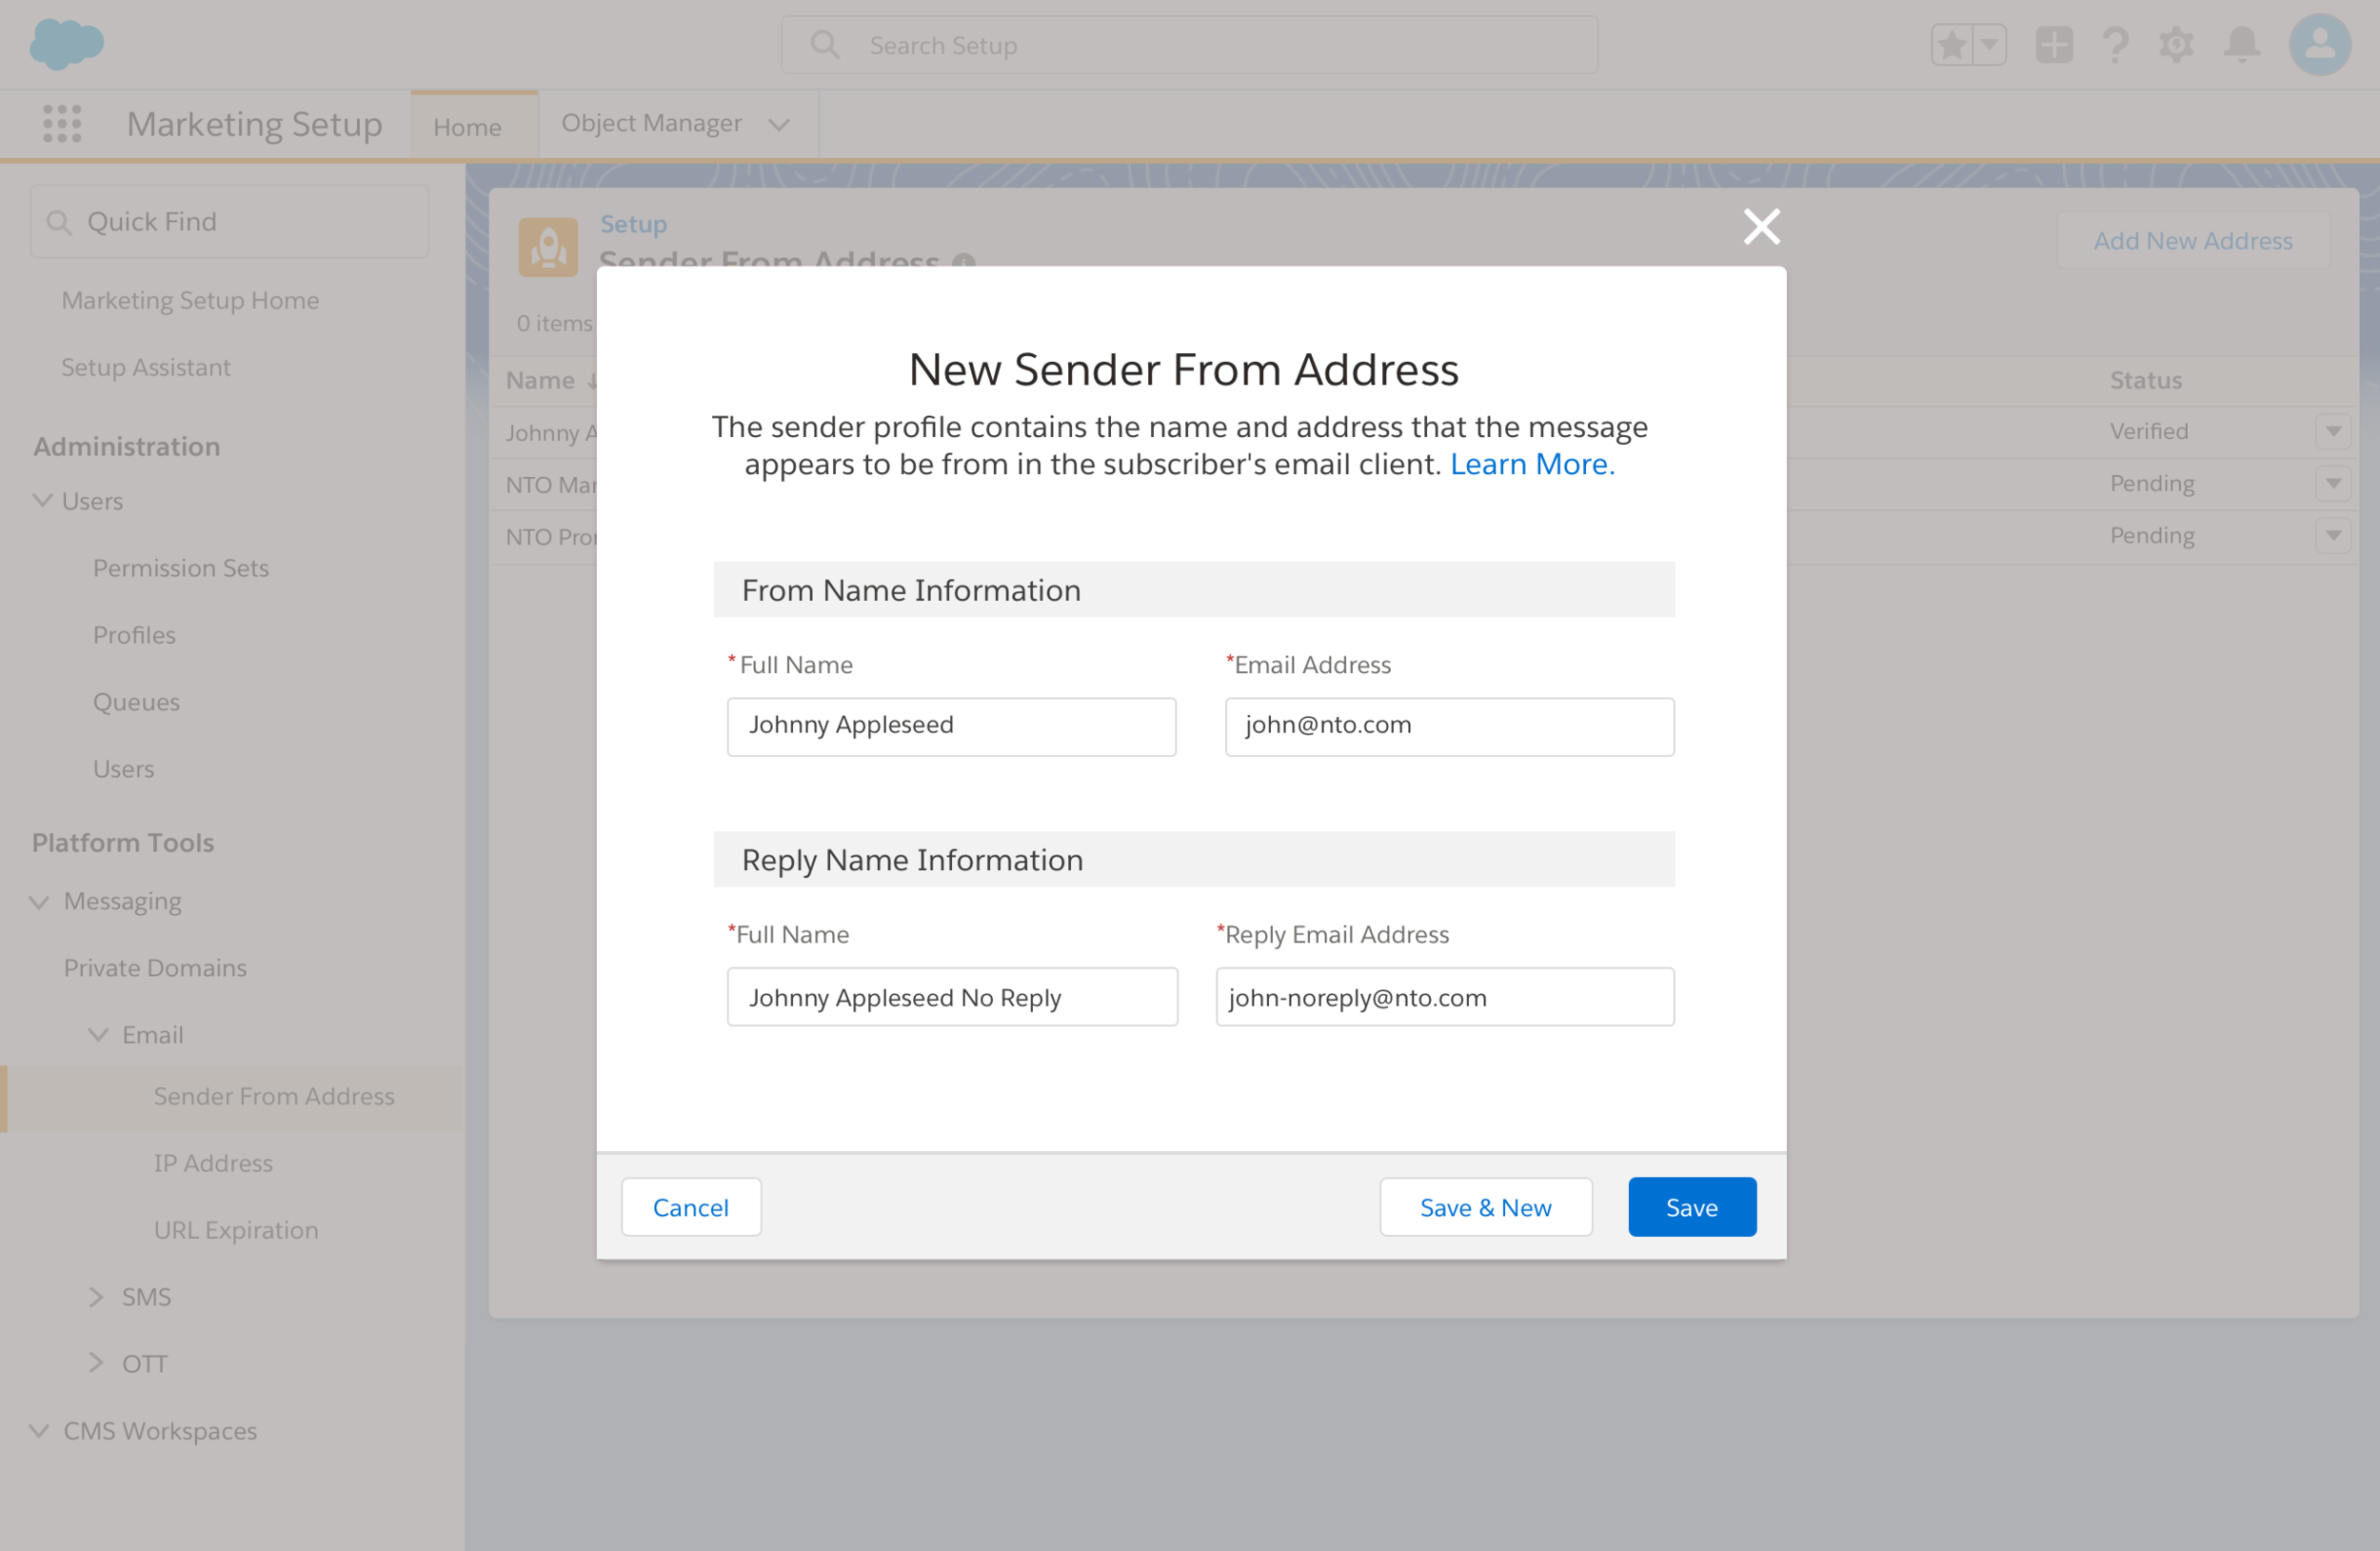This screenshot has height=1551, width=2380.
Task: Select IP Address in sidebar
Action: click(x=213, y=1163)
